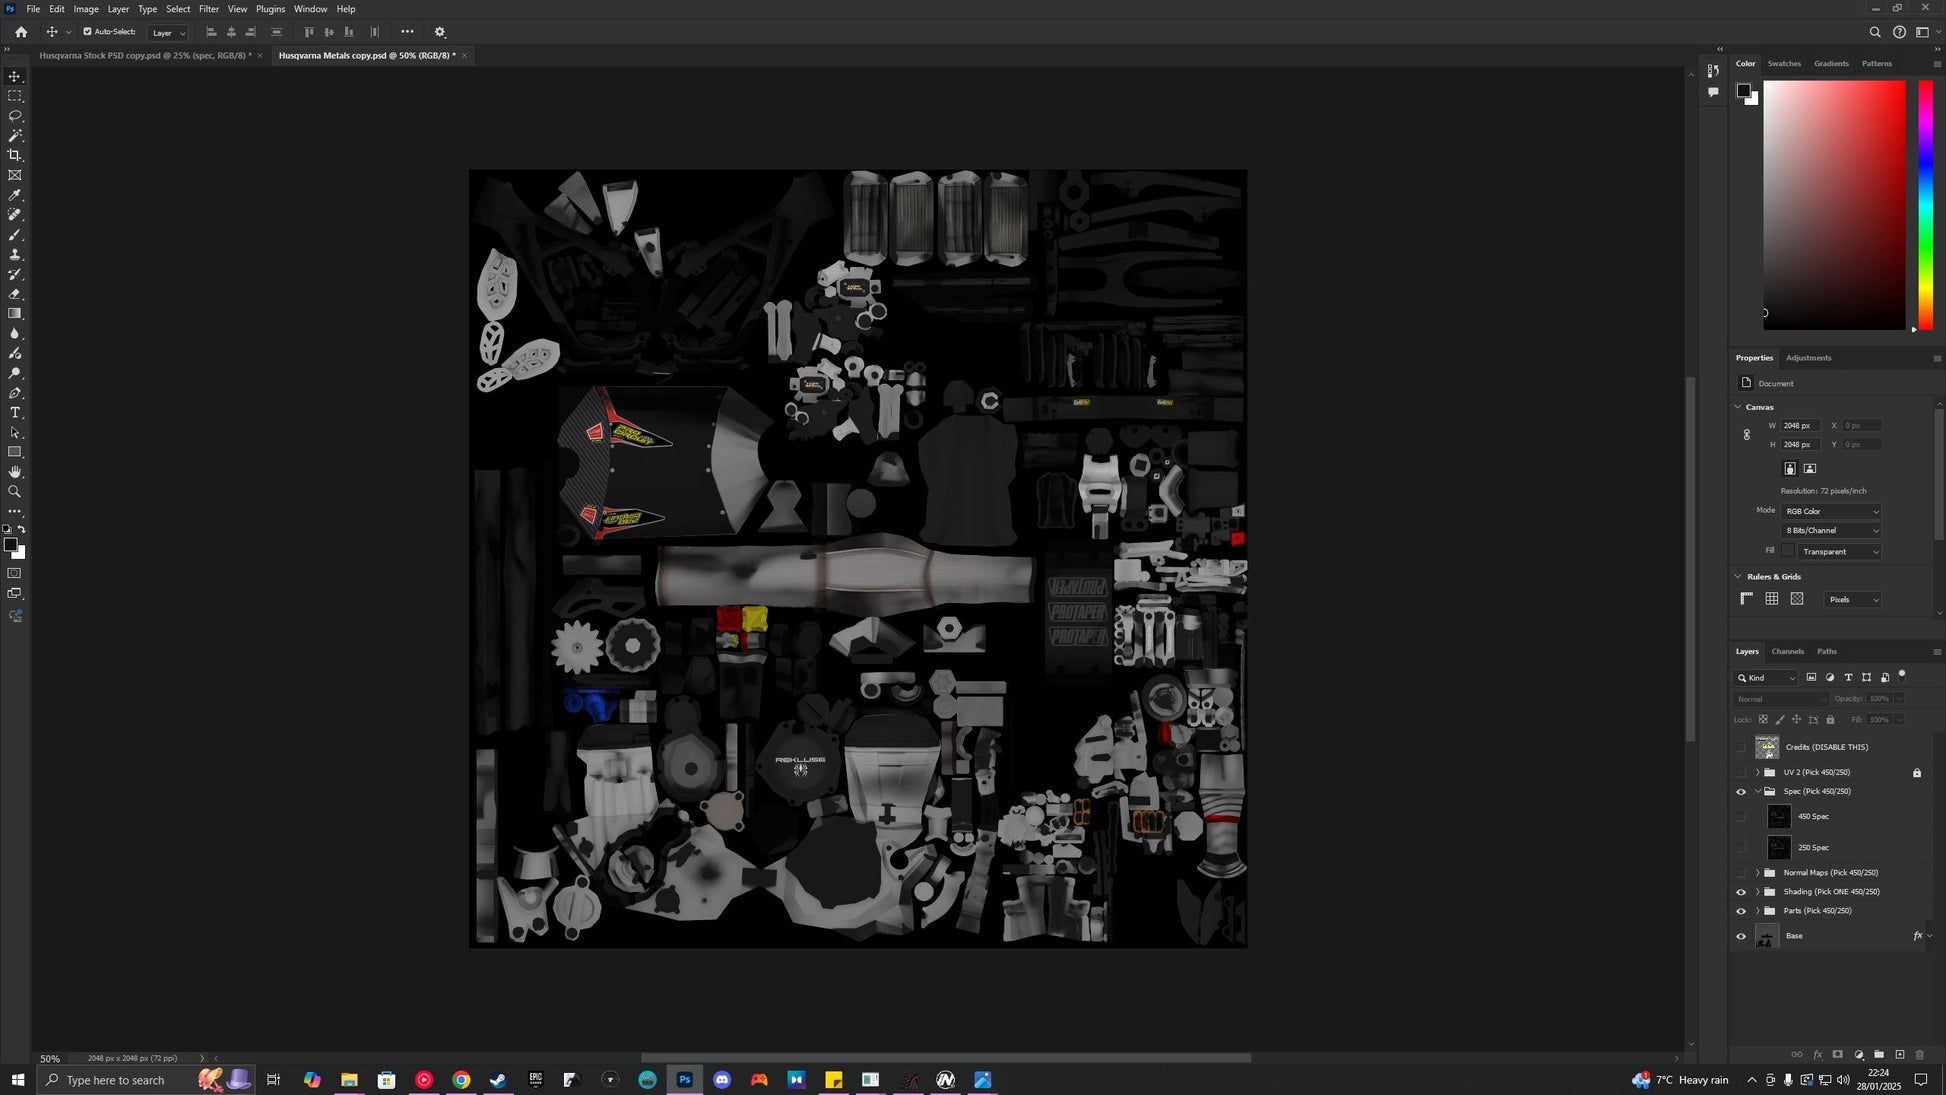Toggle the Auto-Select checkbox
This screenshot has height=1095, width=1946.
pyautogui.click(x=88, y=32)
